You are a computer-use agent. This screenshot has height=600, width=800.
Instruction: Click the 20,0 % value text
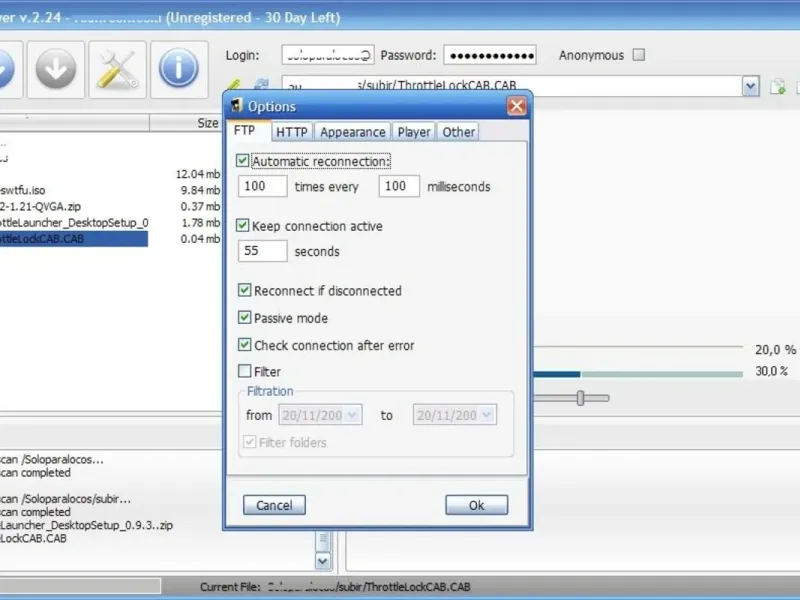[x=775, y=349]
